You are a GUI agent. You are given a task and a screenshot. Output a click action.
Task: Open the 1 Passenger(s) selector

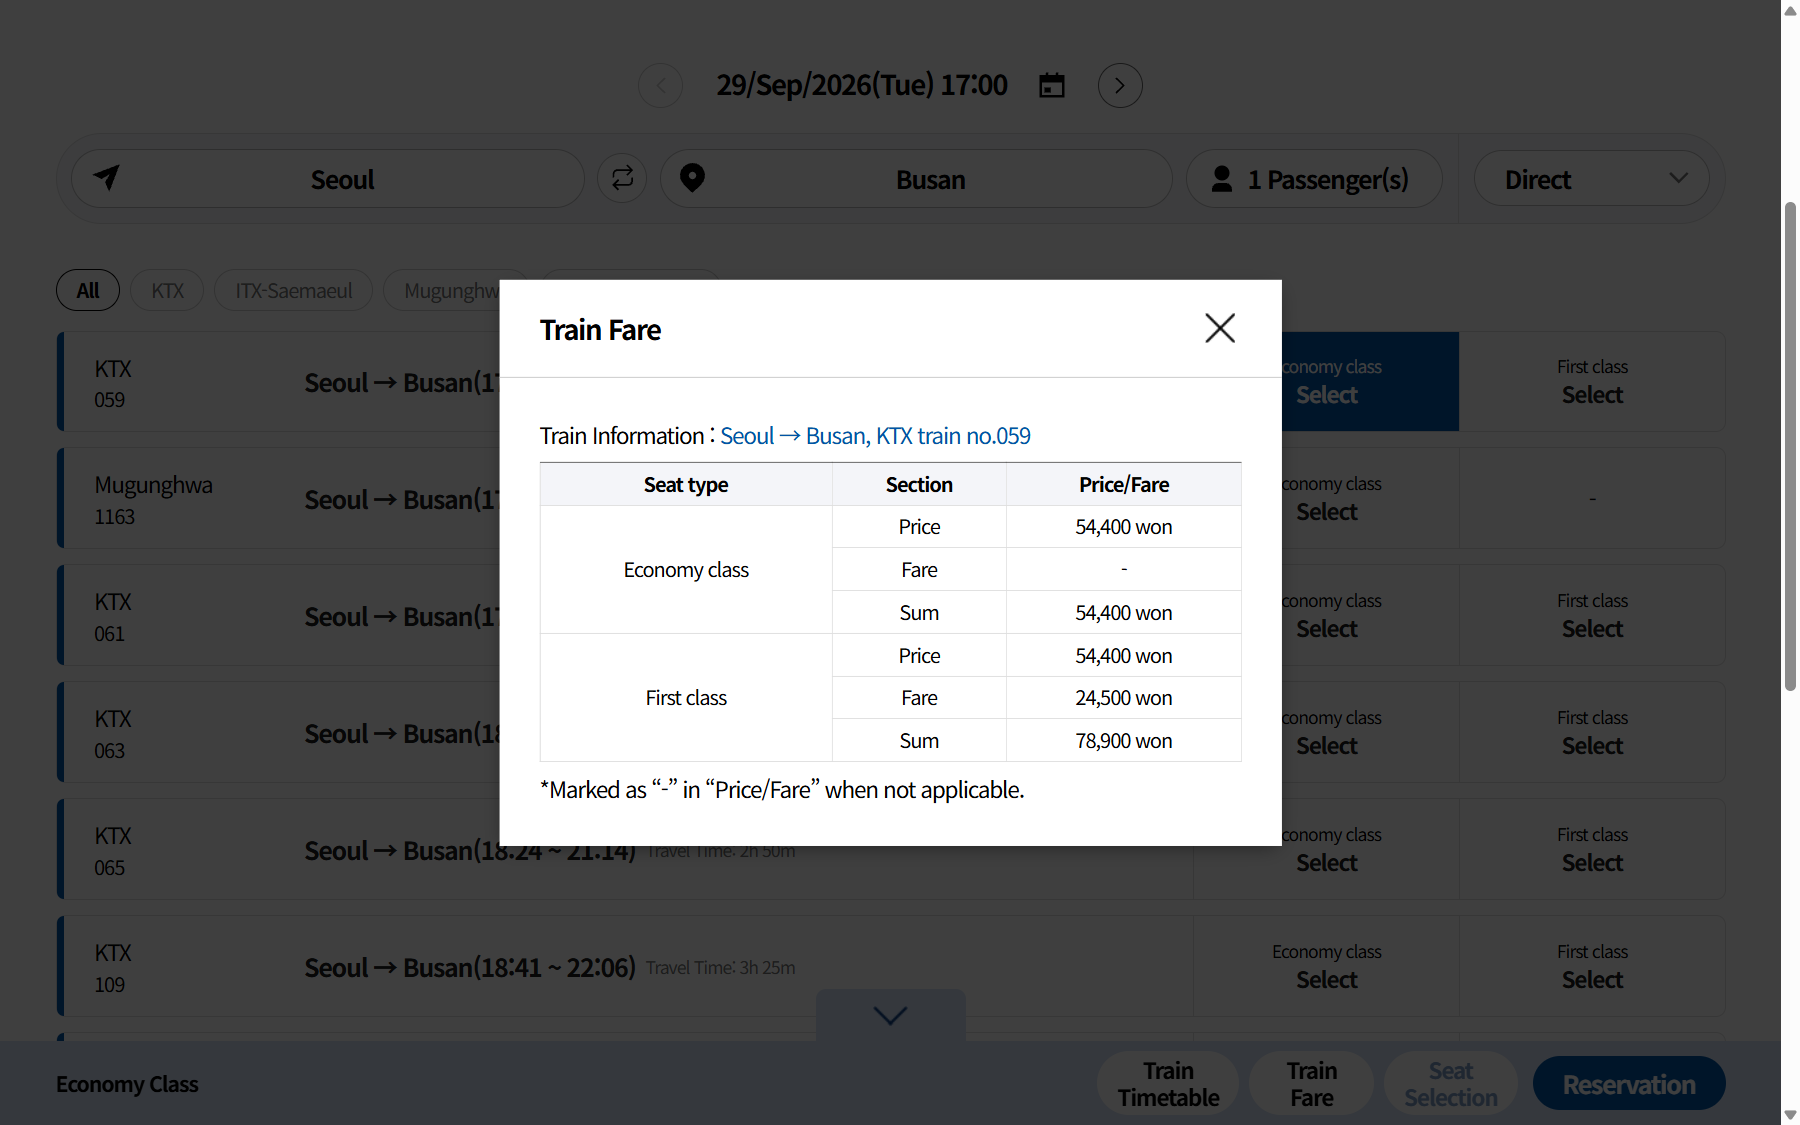click(x=1314, y=179)
